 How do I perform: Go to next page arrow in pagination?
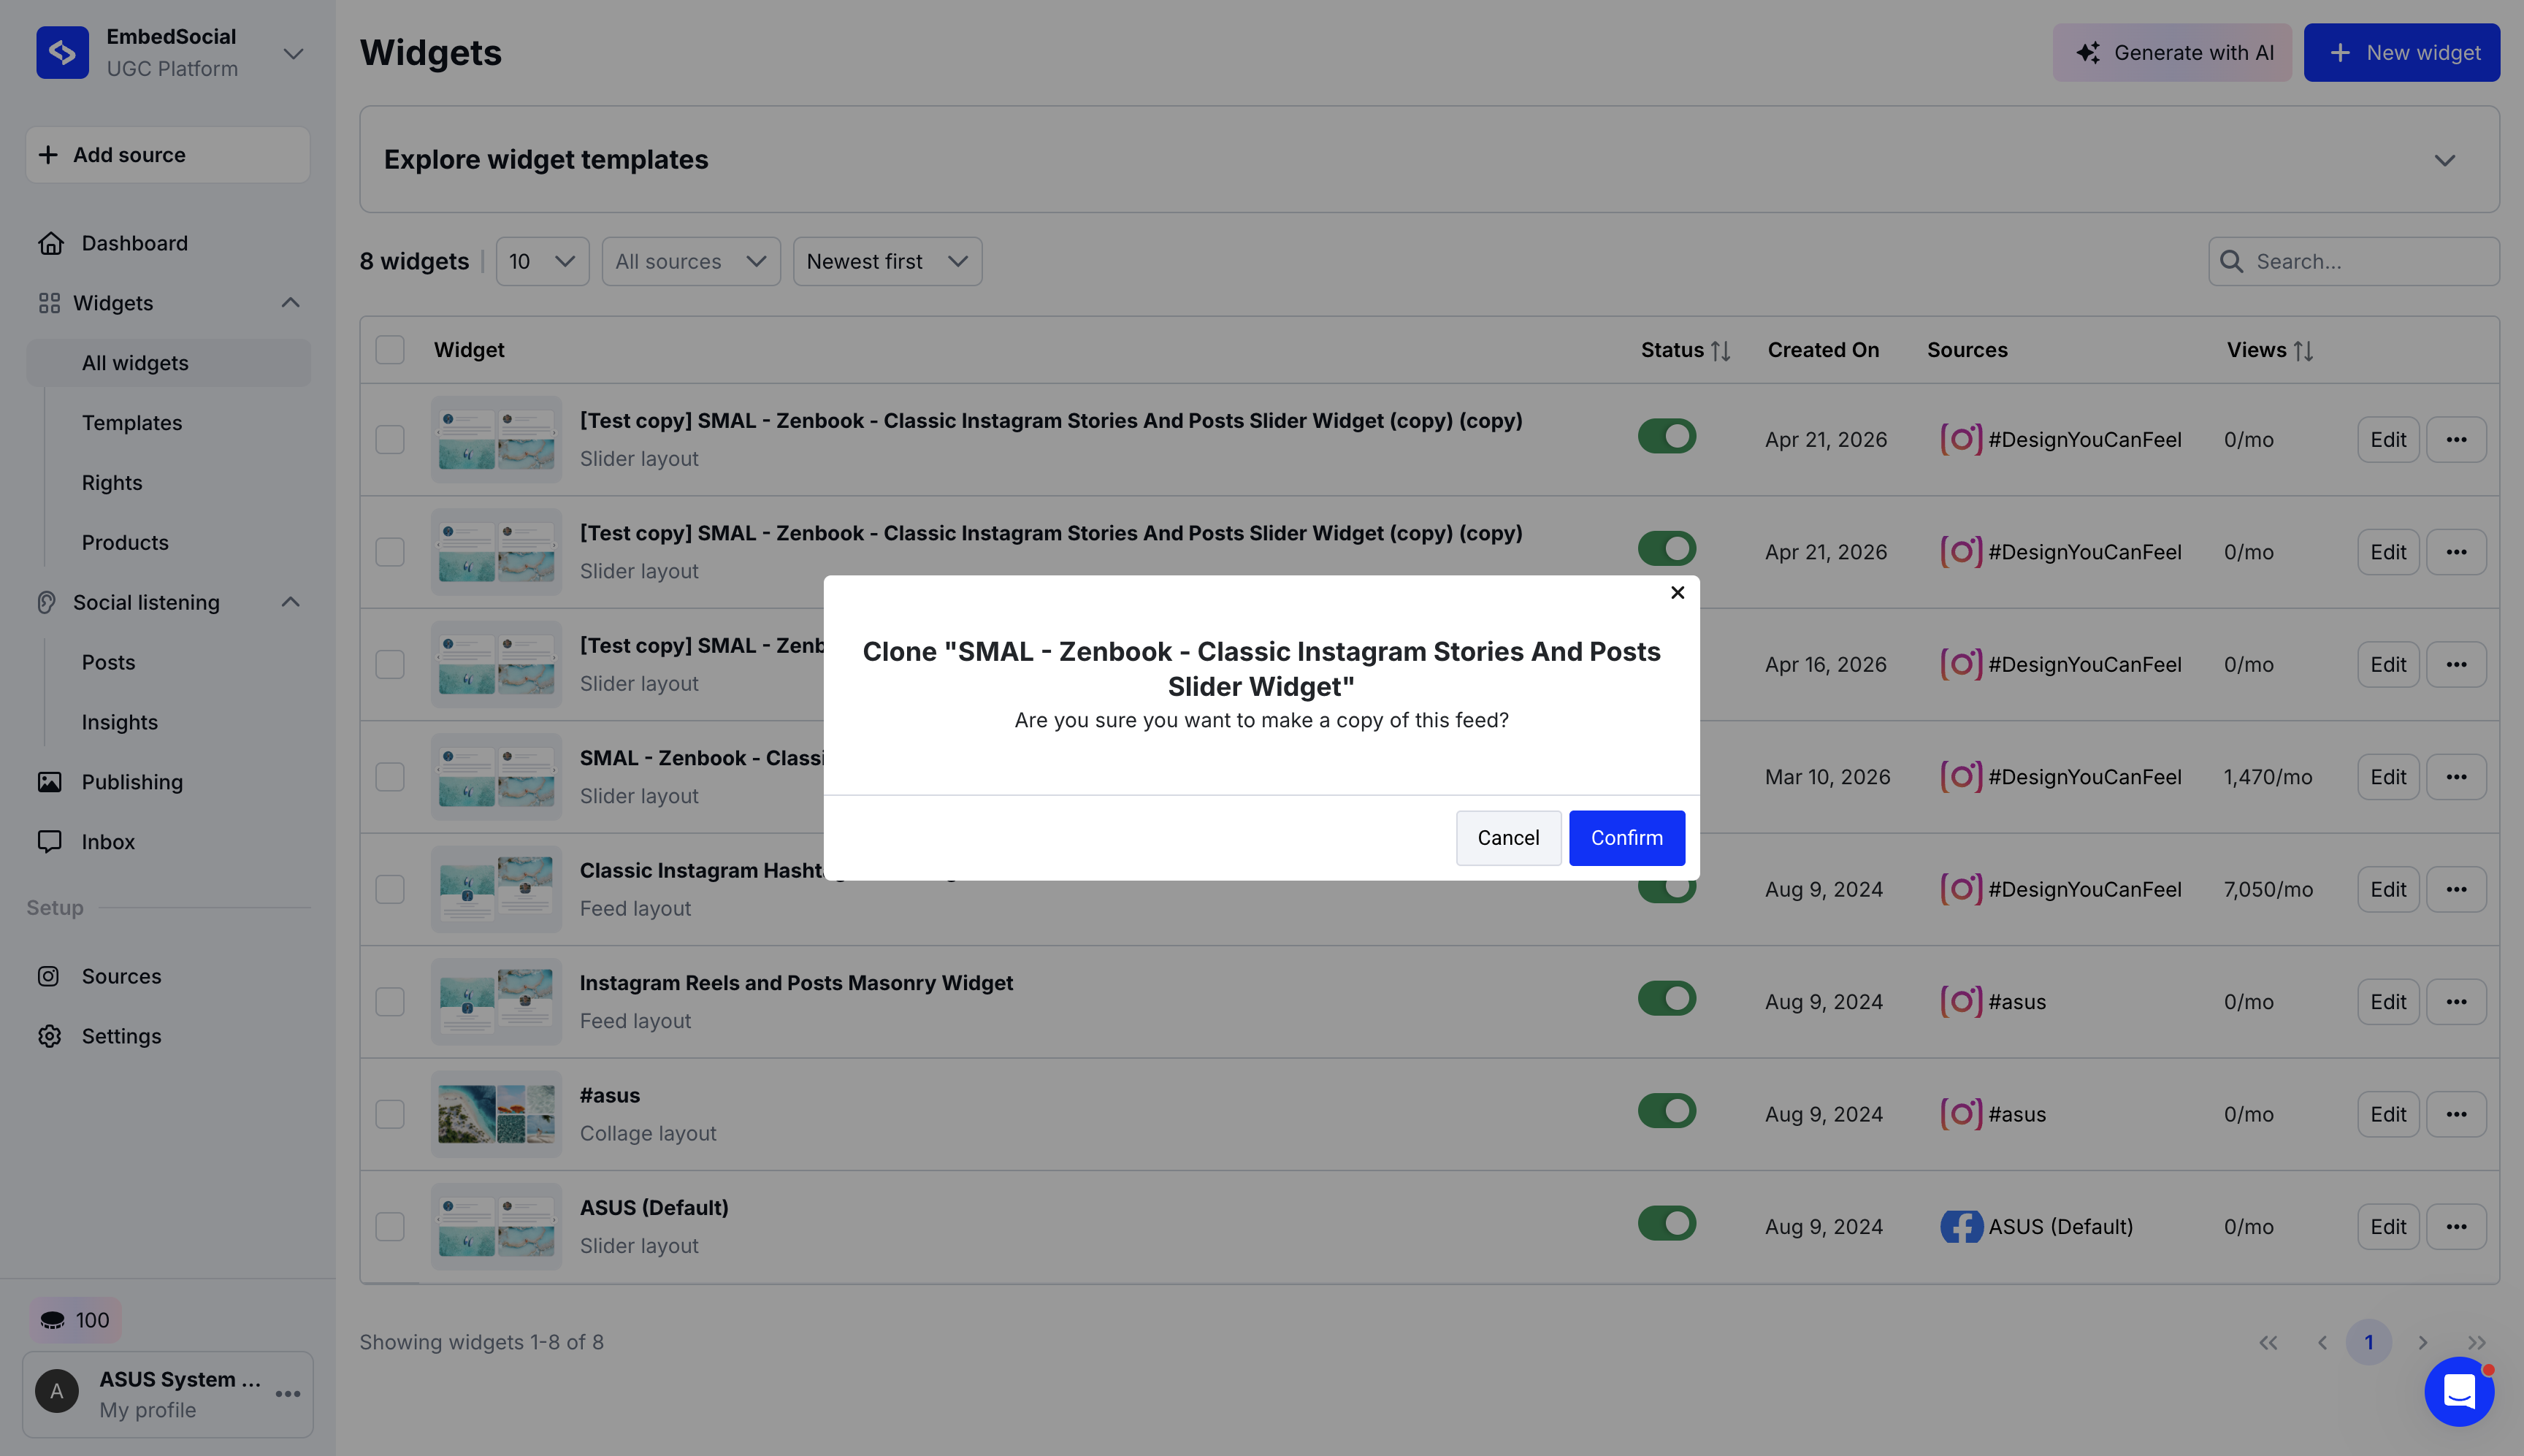(2422, 1342)
